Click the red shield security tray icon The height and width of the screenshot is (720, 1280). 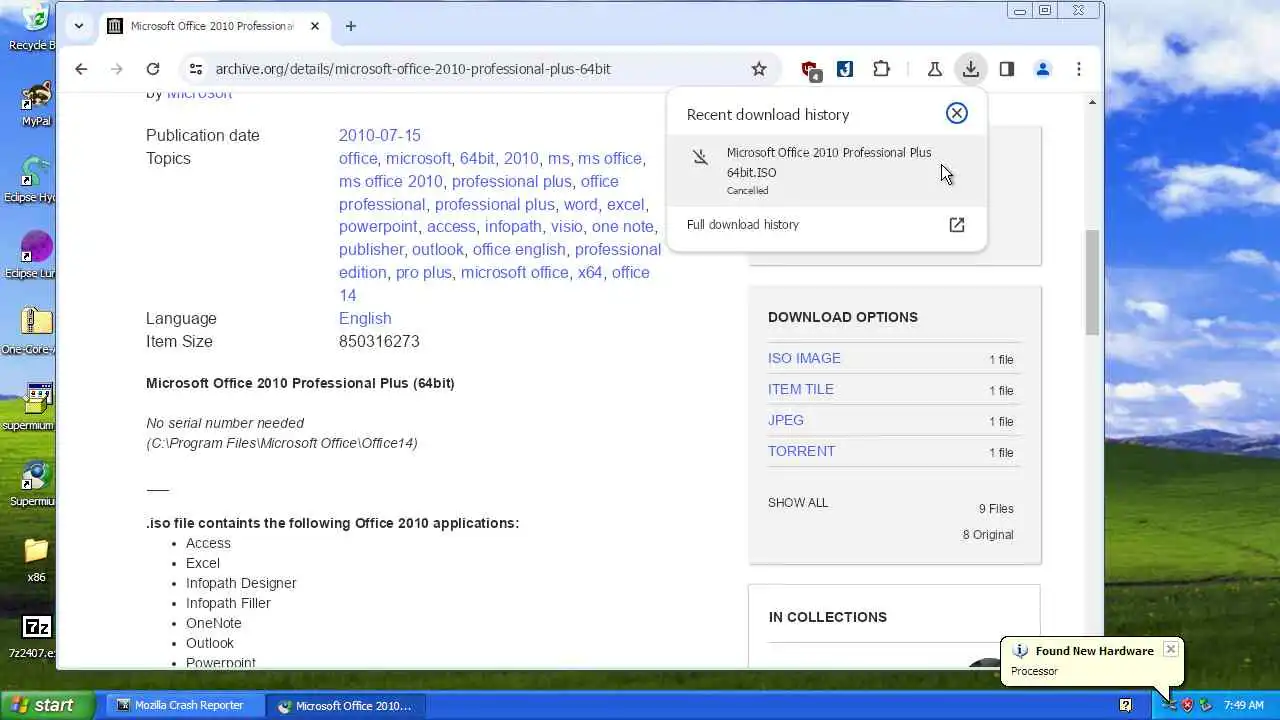coord(1188,705)
